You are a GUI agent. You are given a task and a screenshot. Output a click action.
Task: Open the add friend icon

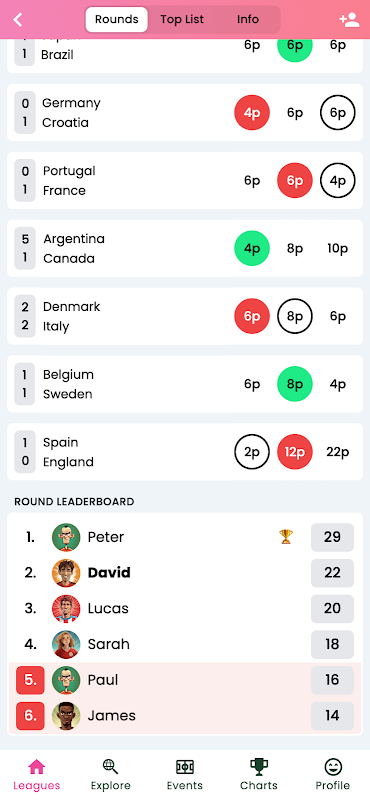coord(349,20)
